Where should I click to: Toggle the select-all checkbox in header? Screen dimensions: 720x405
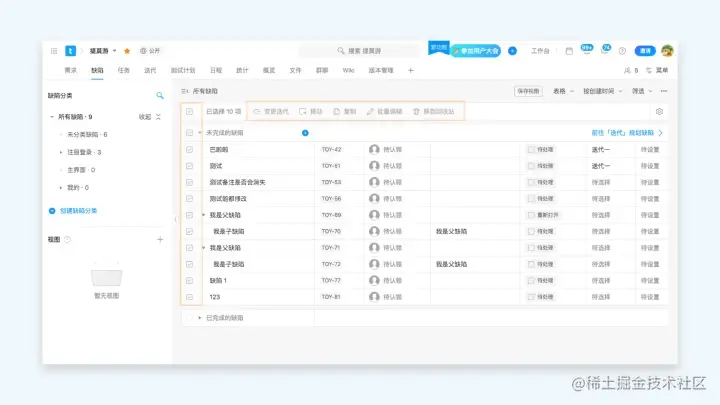190,112
